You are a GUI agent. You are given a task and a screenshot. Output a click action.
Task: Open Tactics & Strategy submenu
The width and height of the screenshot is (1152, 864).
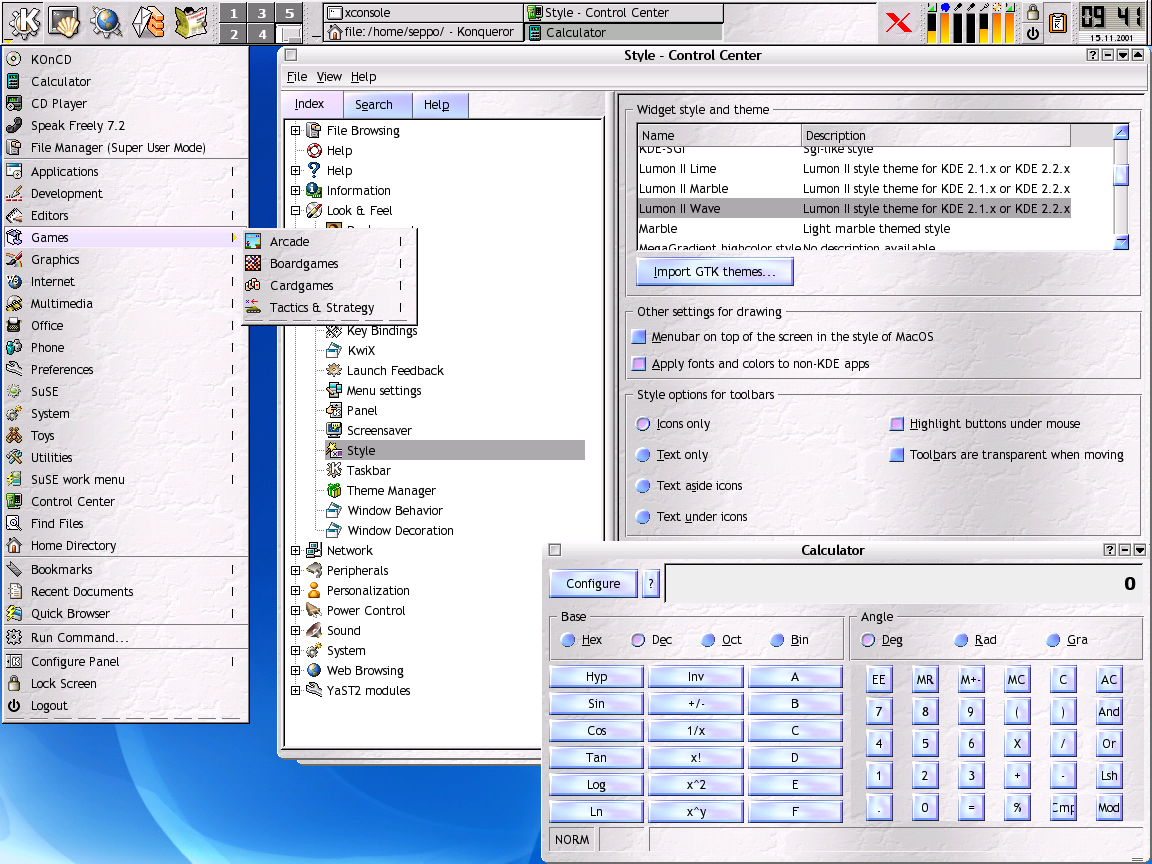329,308
